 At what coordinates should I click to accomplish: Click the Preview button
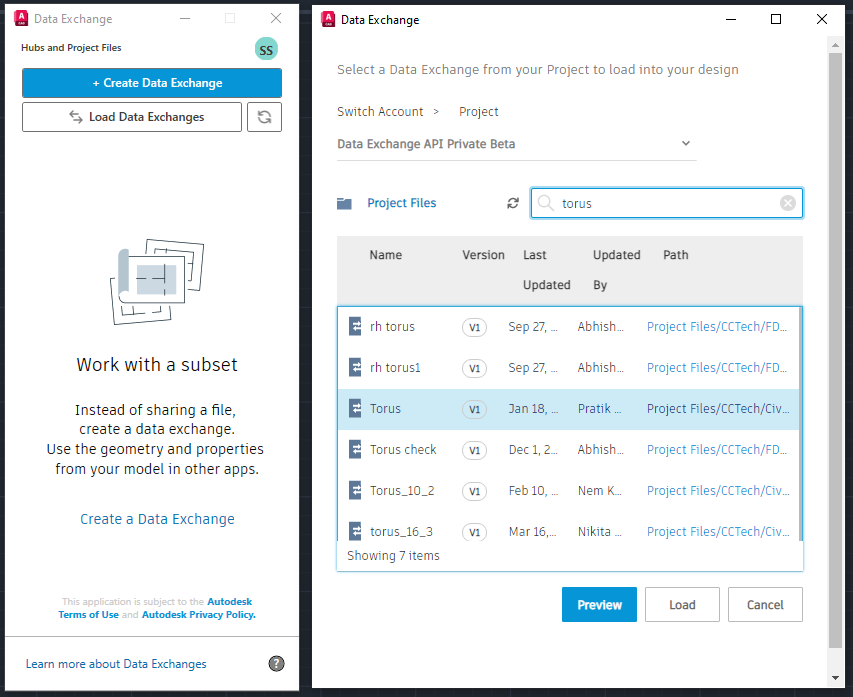tap(599, 605)
